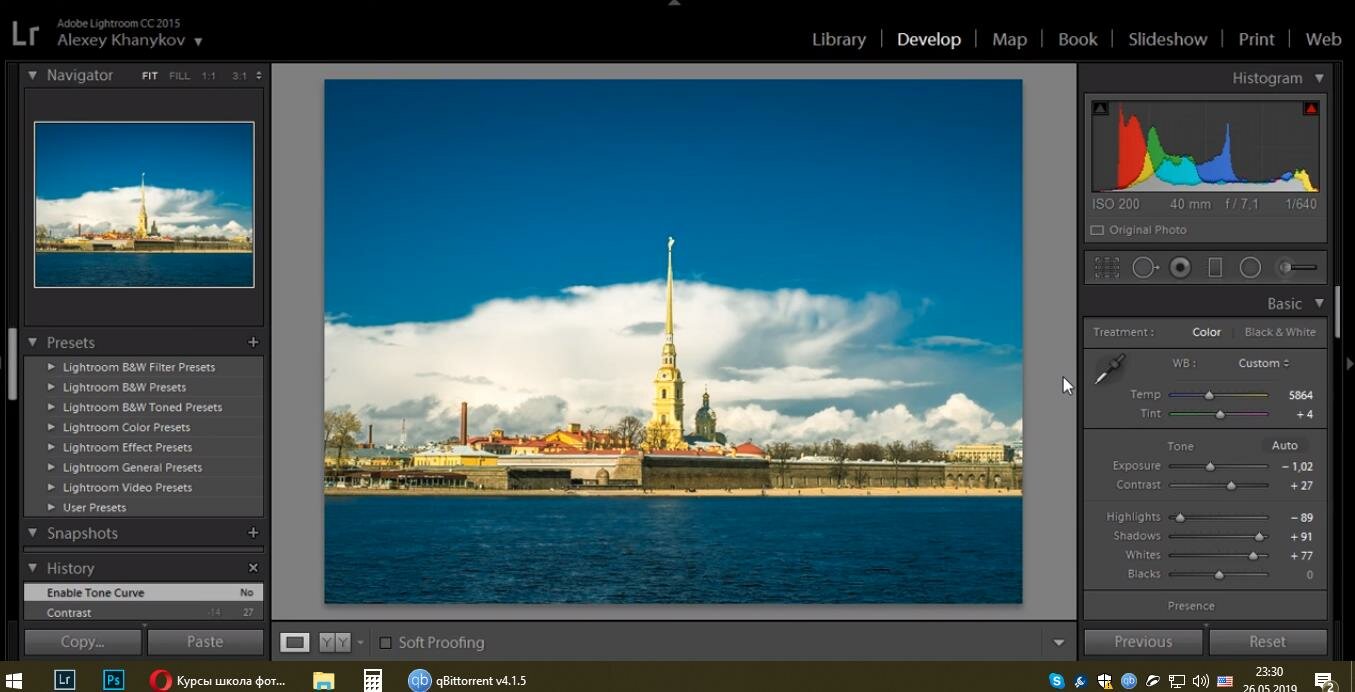Toggle shadow clipping indicator in histogram
The height and width of the screenshot is (692, 1355).
1100,108
